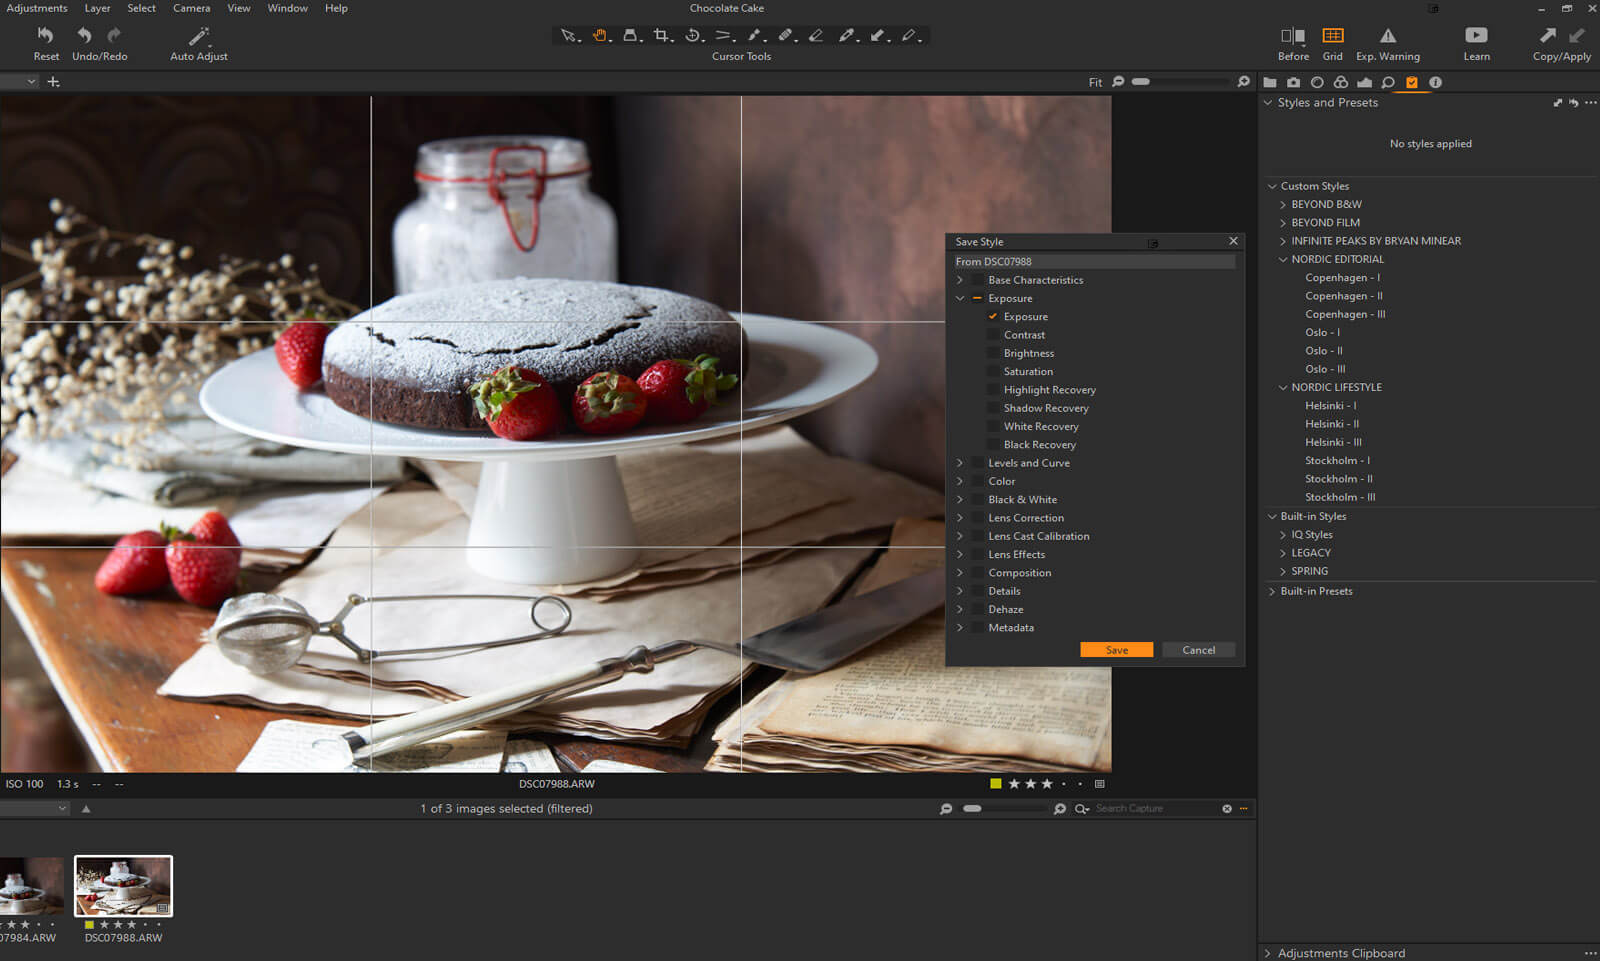Image resolution: width=1600 pixels, height=961 pixels.
Task: Open the Capture camera tool tab
Action: pos(1293,83)
